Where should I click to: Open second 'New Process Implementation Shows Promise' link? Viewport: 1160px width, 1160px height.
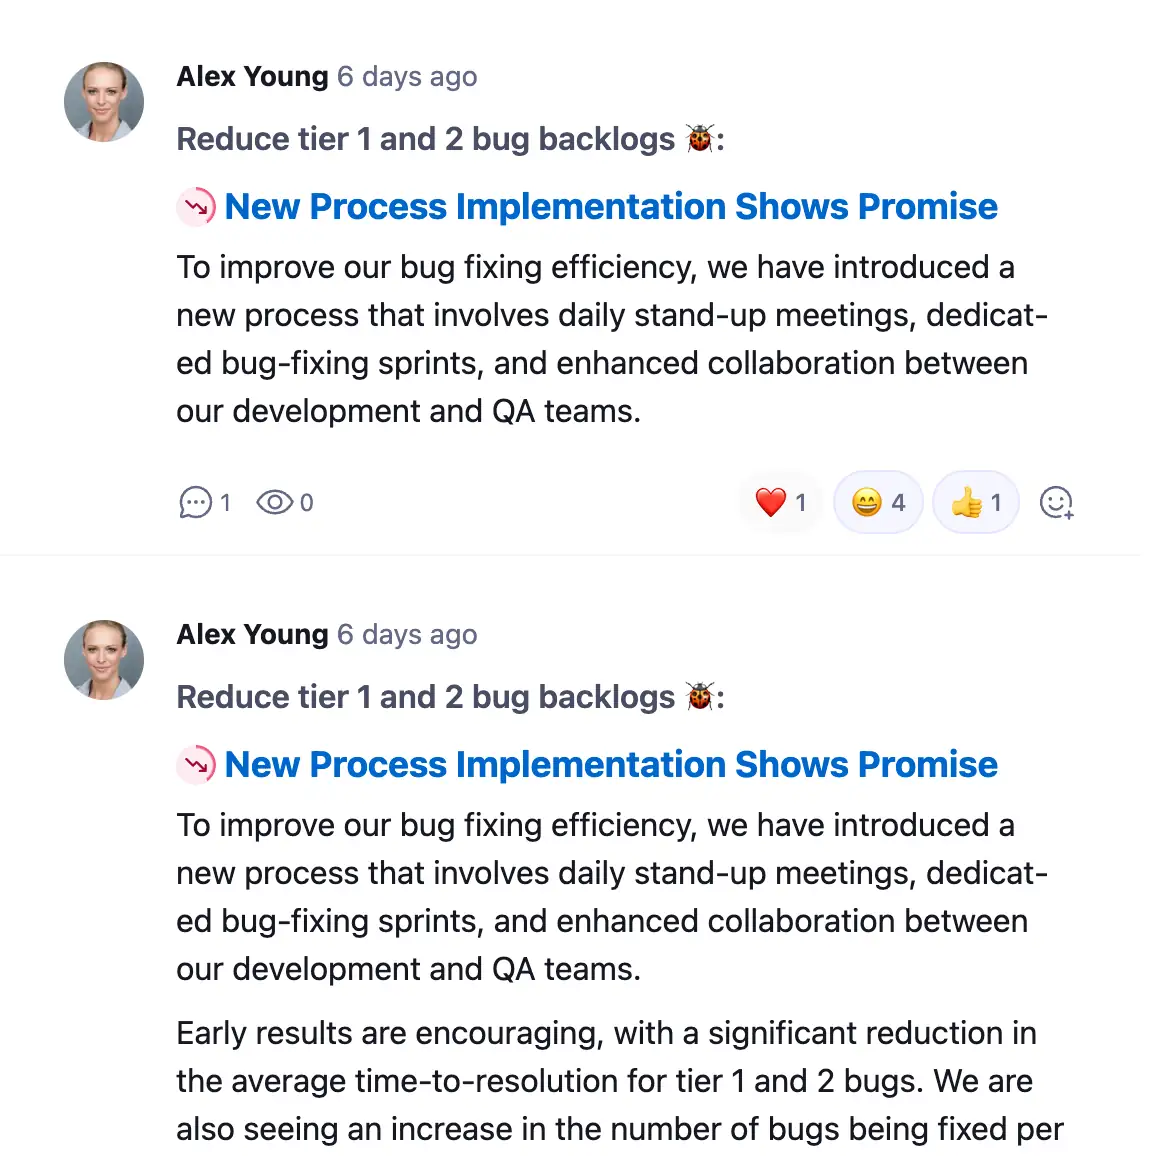611,765
